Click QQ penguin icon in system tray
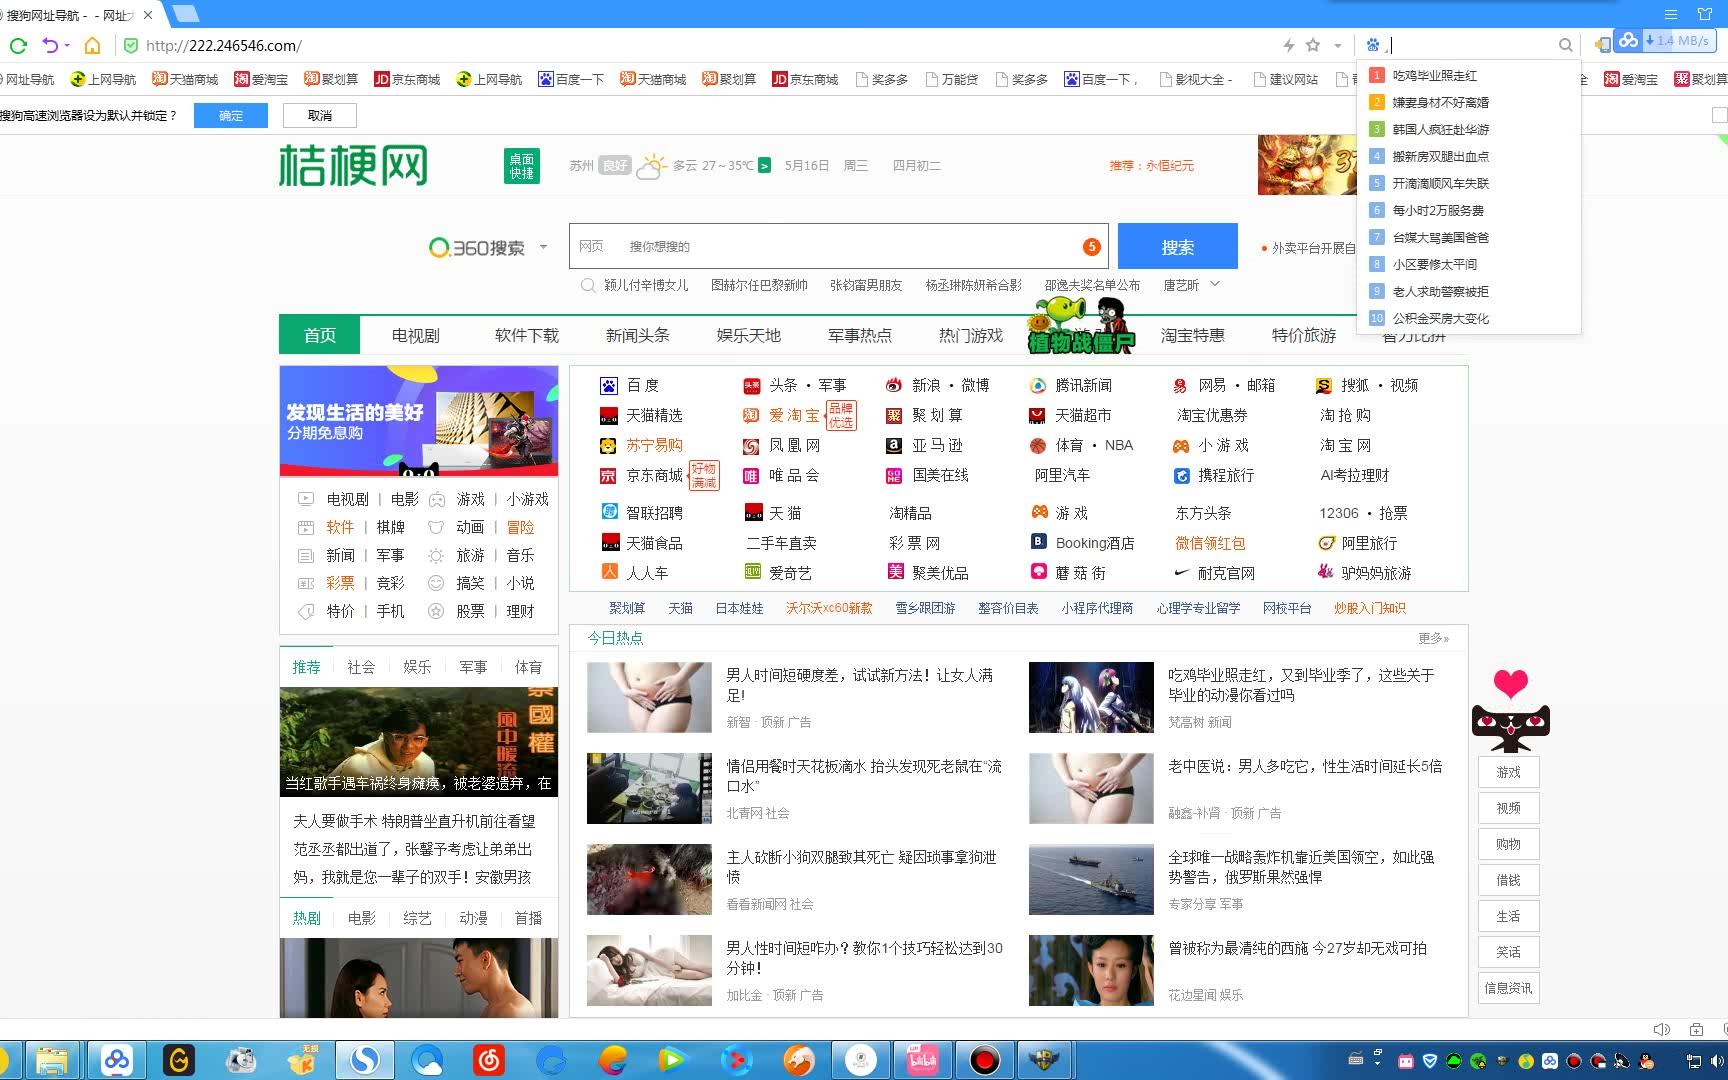This screenshot has width=1728, height=1080. click(1646, 1061)
